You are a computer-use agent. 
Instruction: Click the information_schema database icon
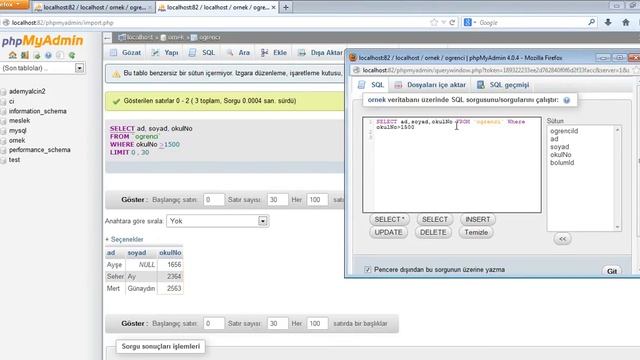[4, 111]
